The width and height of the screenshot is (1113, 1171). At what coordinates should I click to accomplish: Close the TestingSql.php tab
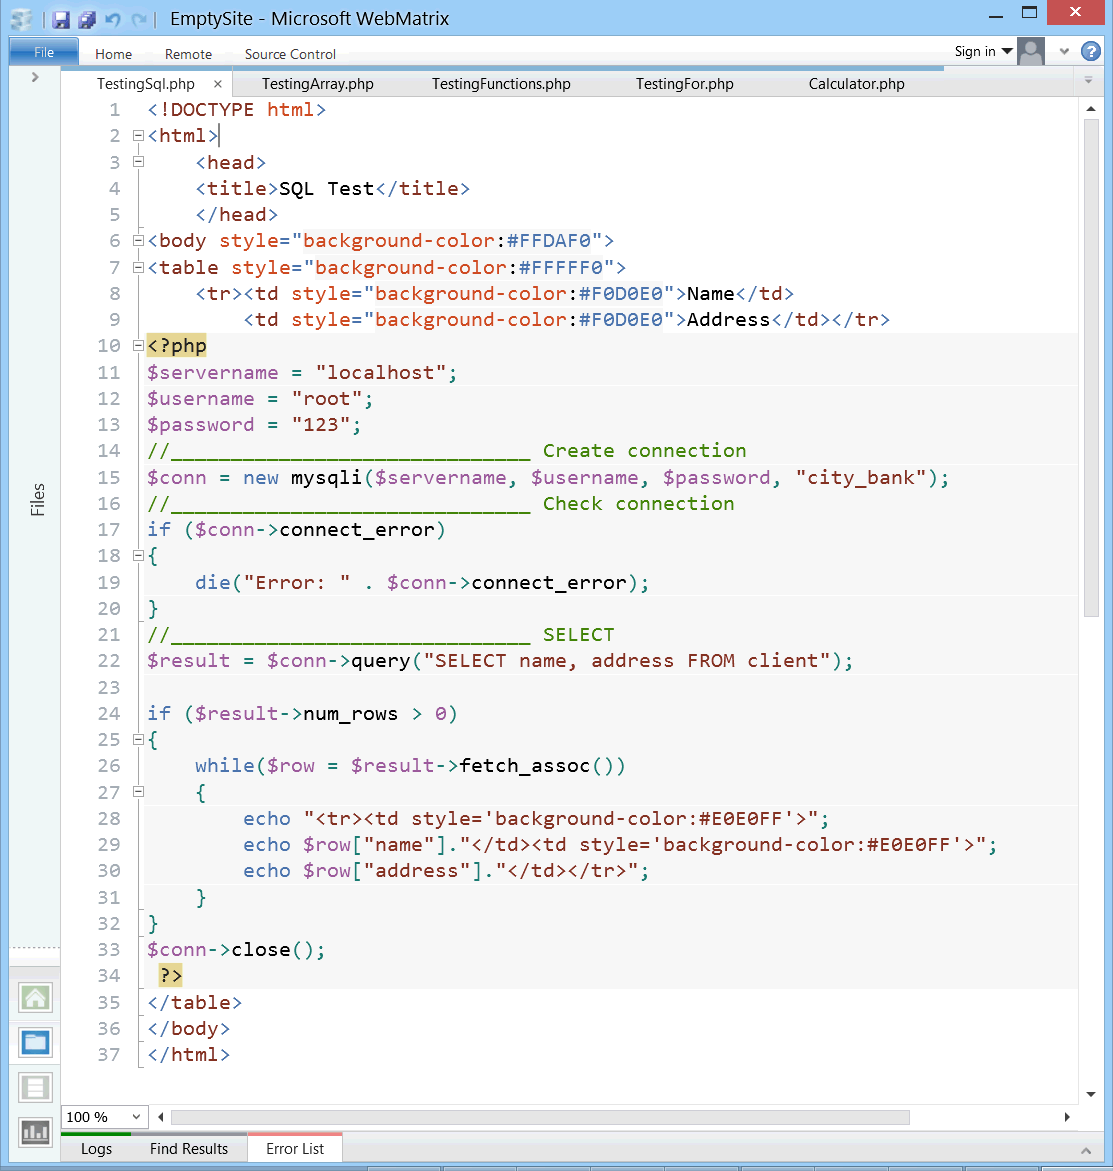tap(217, 84)
